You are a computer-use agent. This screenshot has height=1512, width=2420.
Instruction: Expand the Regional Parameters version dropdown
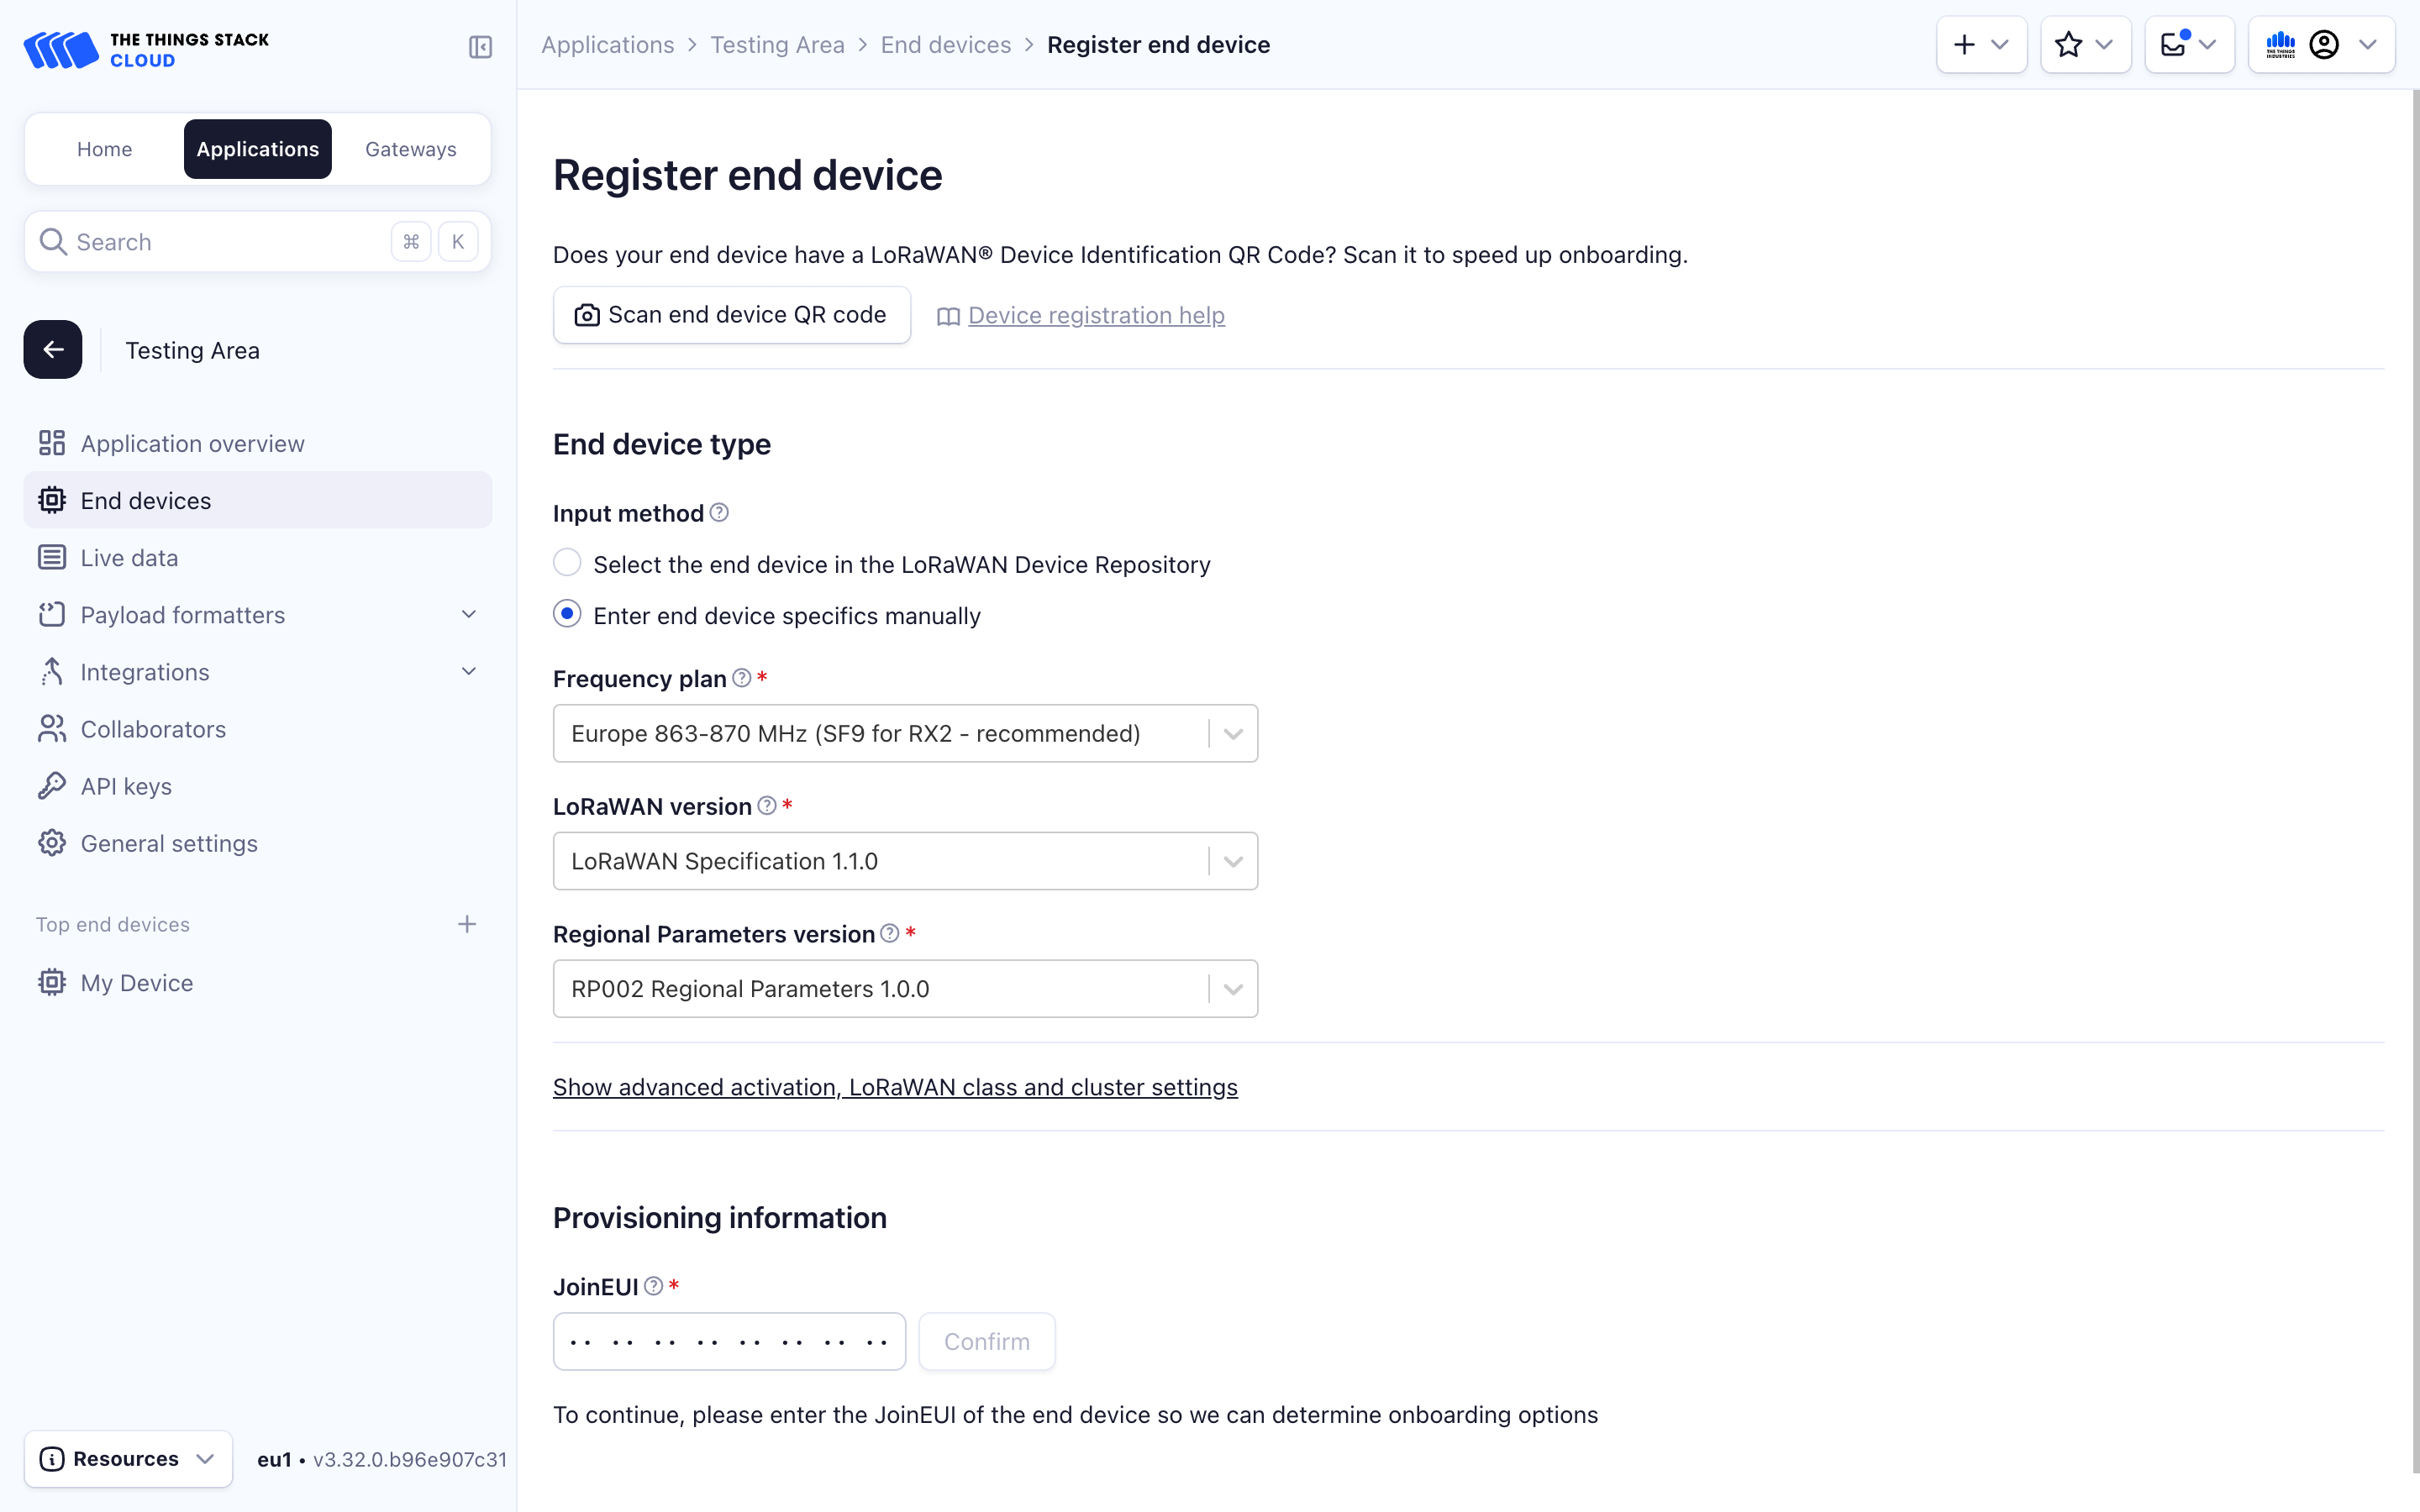click(x=1232, y=990)
